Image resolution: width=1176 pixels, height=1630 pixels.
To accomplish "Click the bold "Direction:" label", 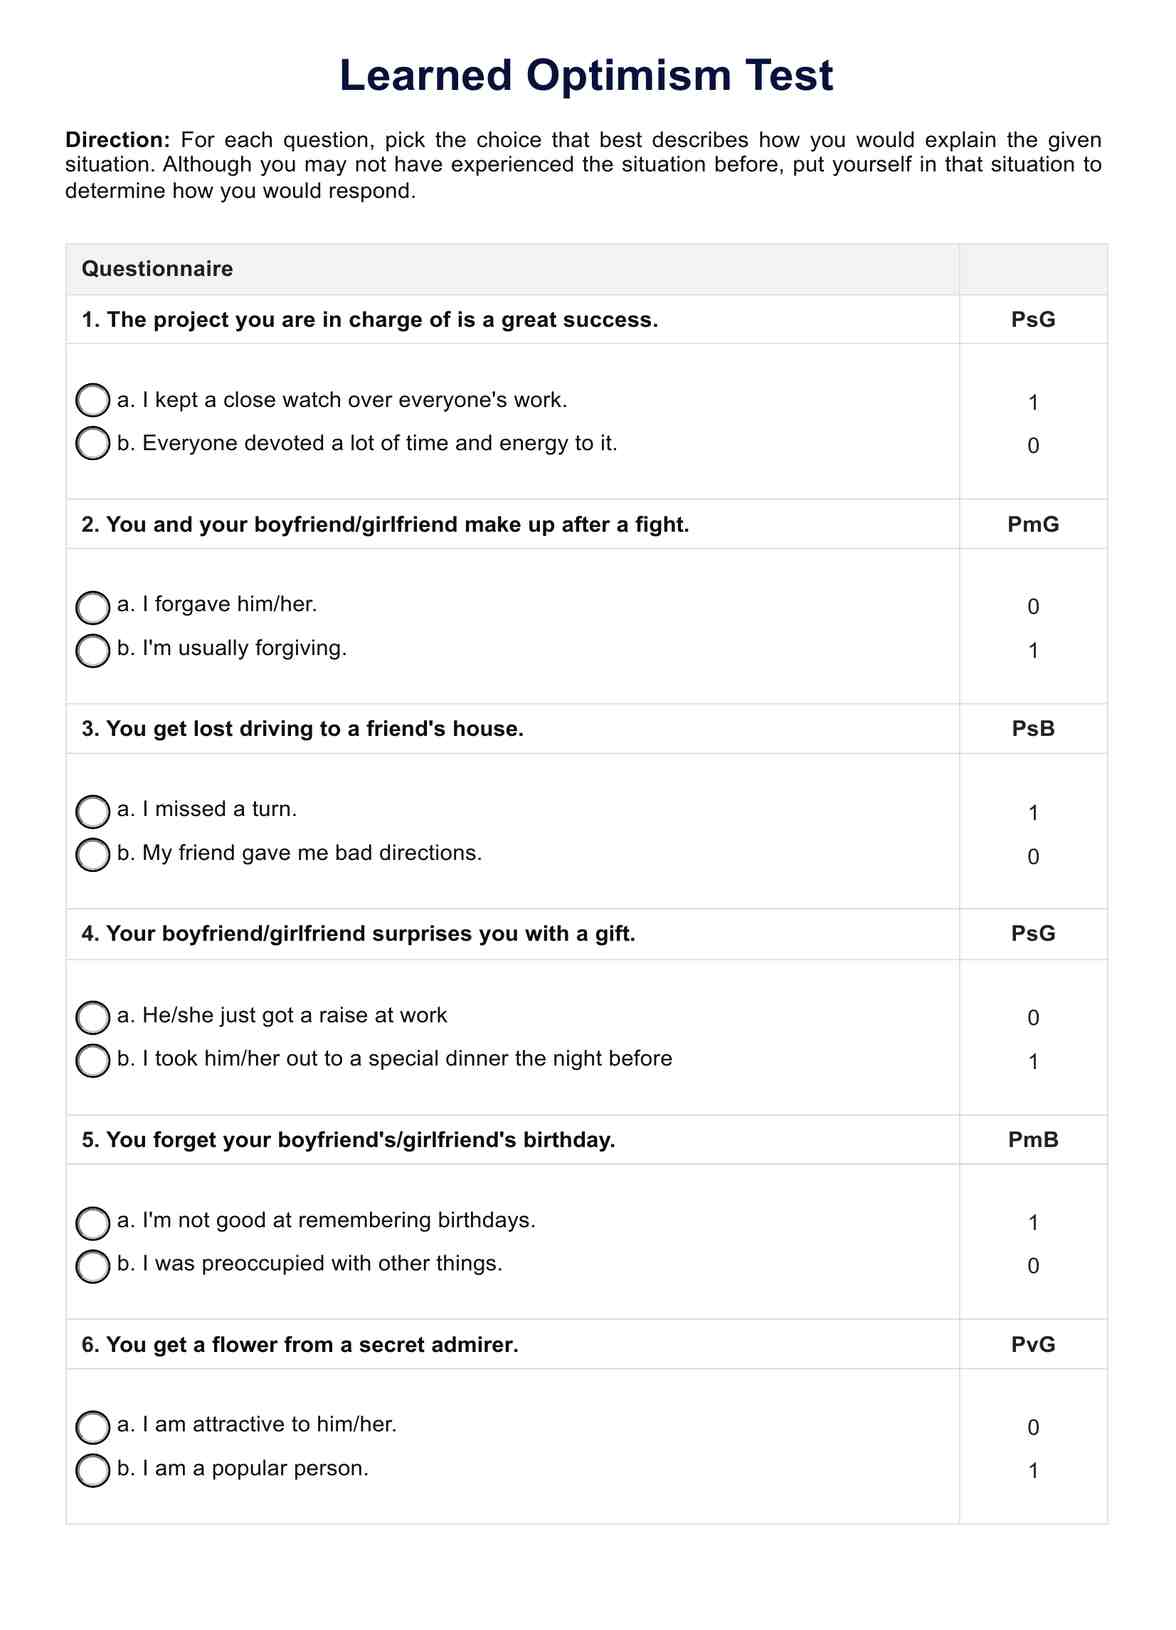I will [x=118, y=140].
